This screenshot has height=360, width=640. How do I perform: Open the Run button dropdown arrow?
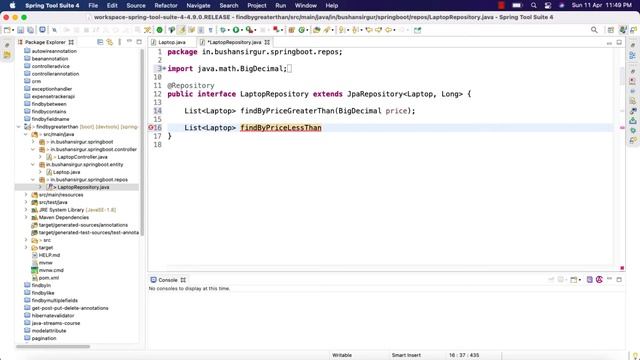242,31
